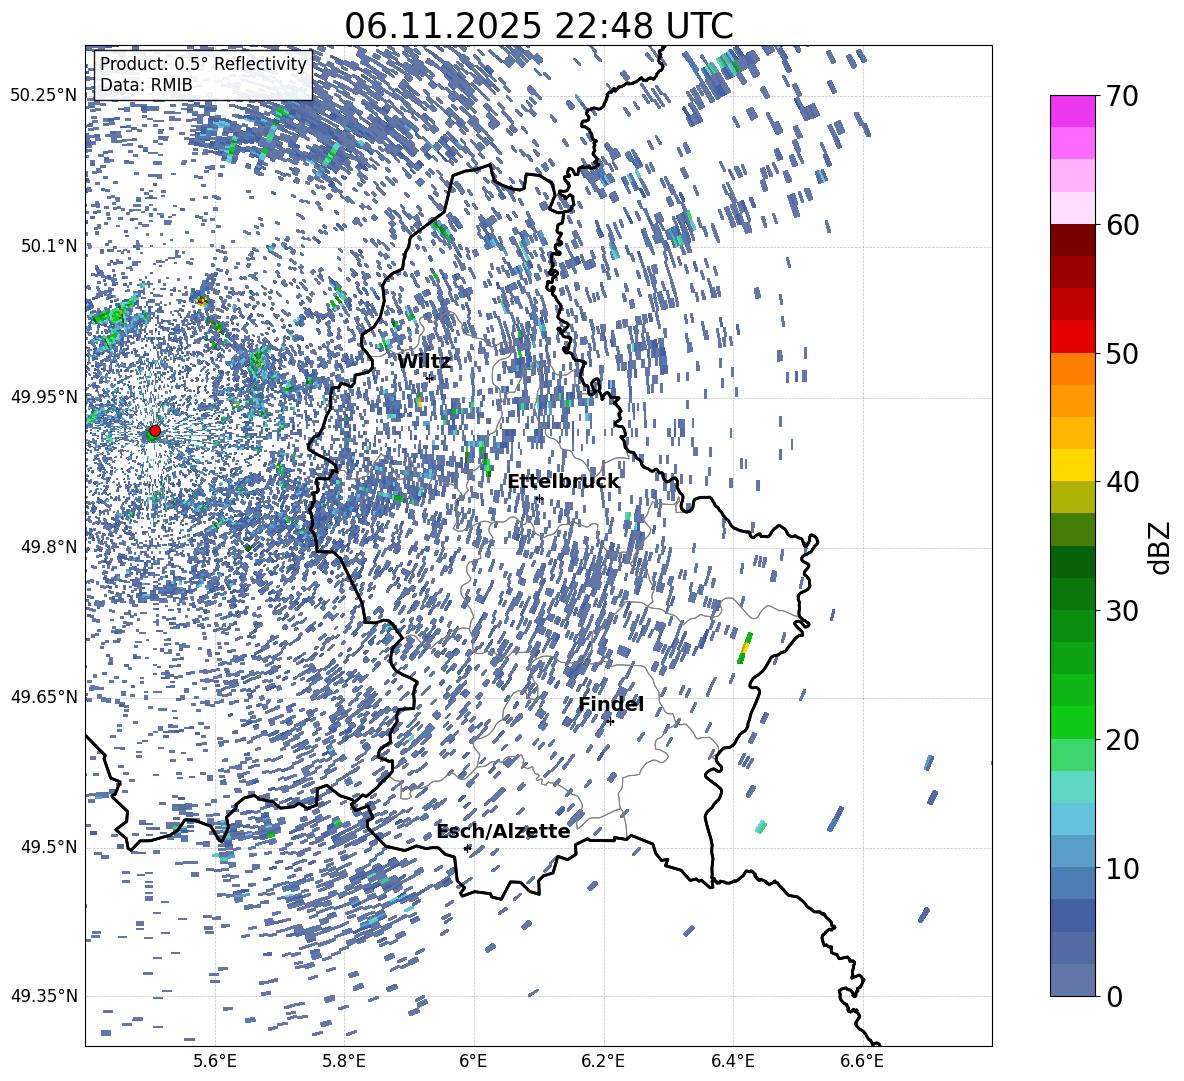Click the 0 tick on the colorbar

(x=1114, y=996)
